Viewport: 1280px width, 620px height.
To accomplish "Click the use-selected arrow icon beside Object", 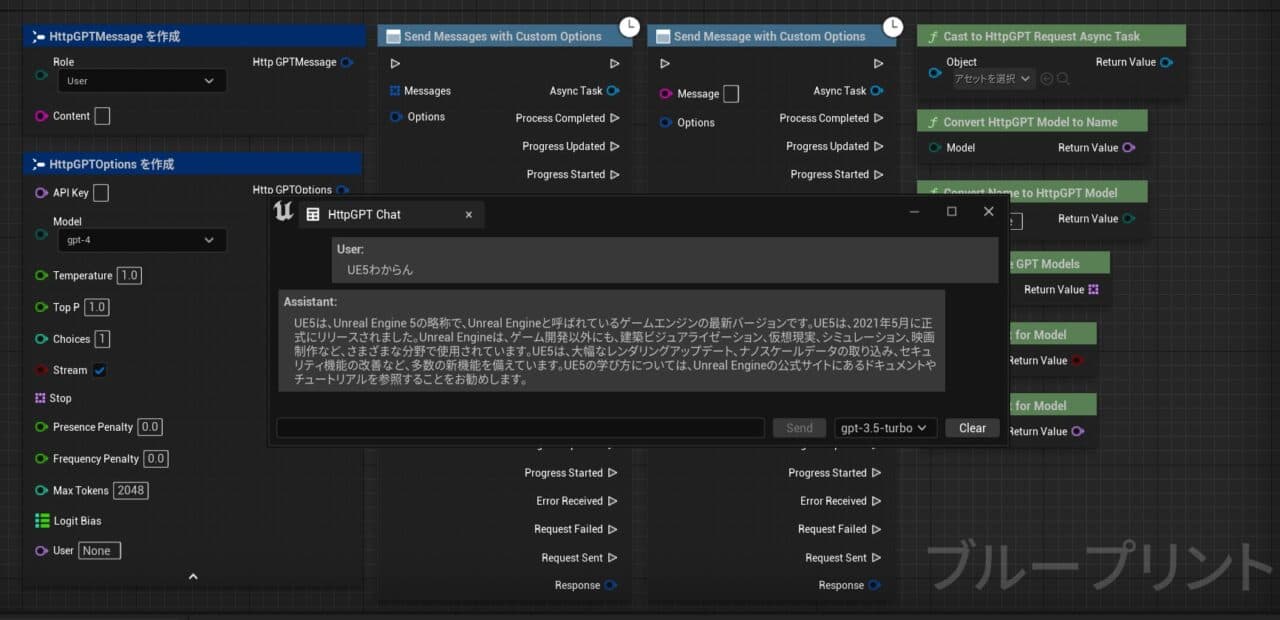I will click(1047, 79).
